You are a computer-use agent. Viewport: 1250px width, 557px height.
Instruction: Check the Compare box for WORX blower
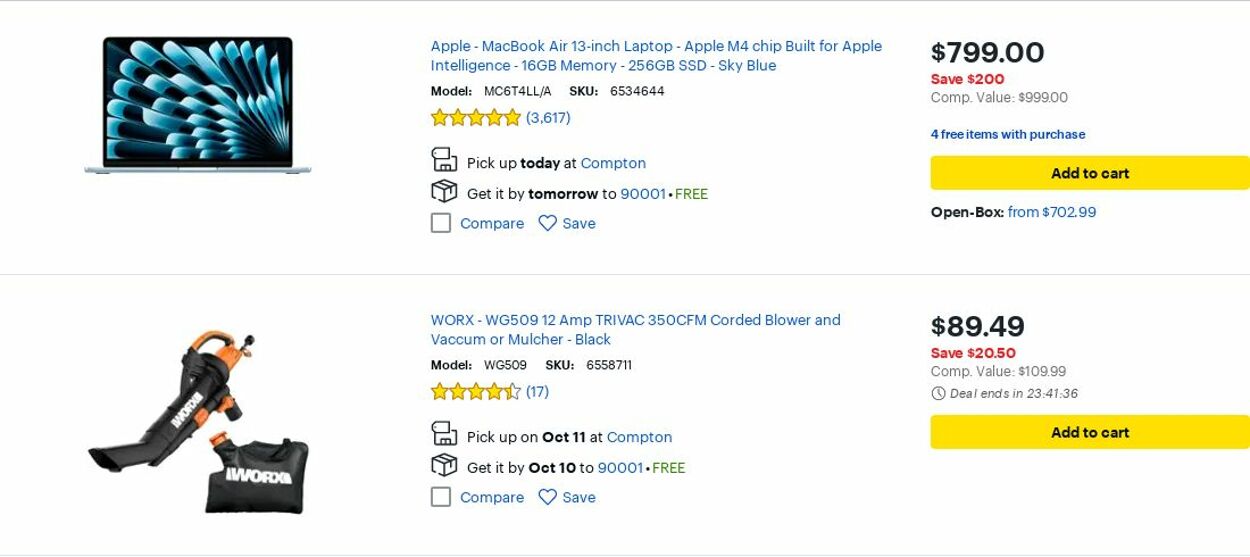pos(441,497)
